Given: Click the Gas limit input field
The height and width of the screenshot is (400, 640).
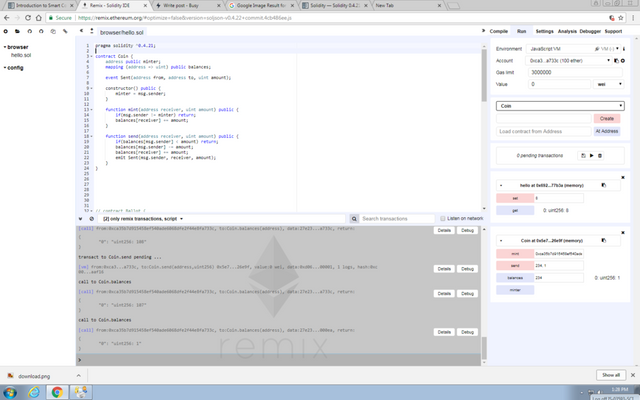Looking at the screenshot, I should pos(575,72).
